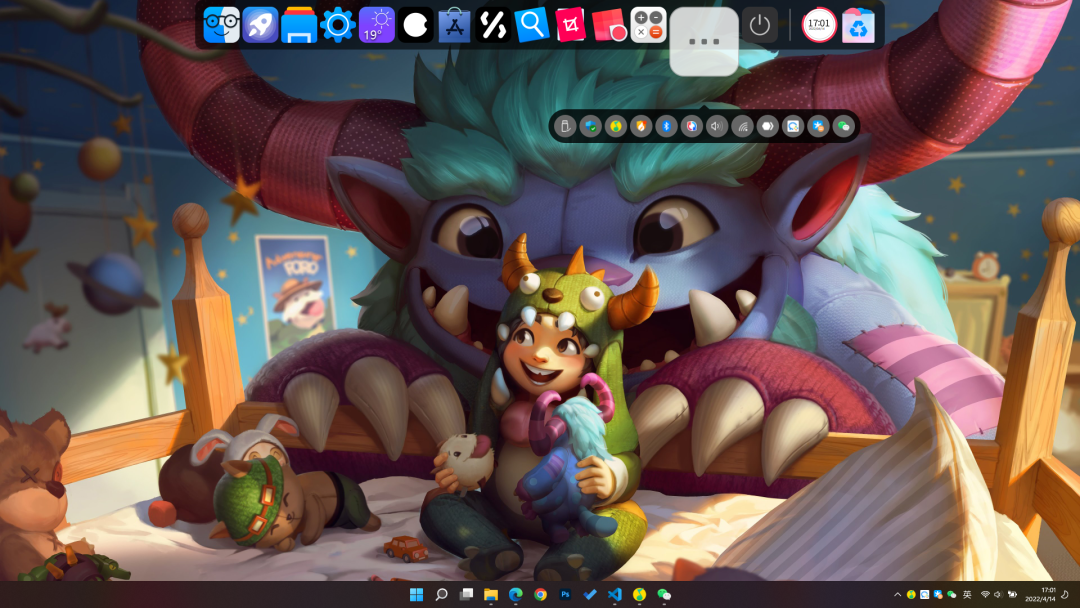Open Visual Studio Code from the taskbar
The height and width of the screenshot is (608, 1080).
click(x=615, y=594)
